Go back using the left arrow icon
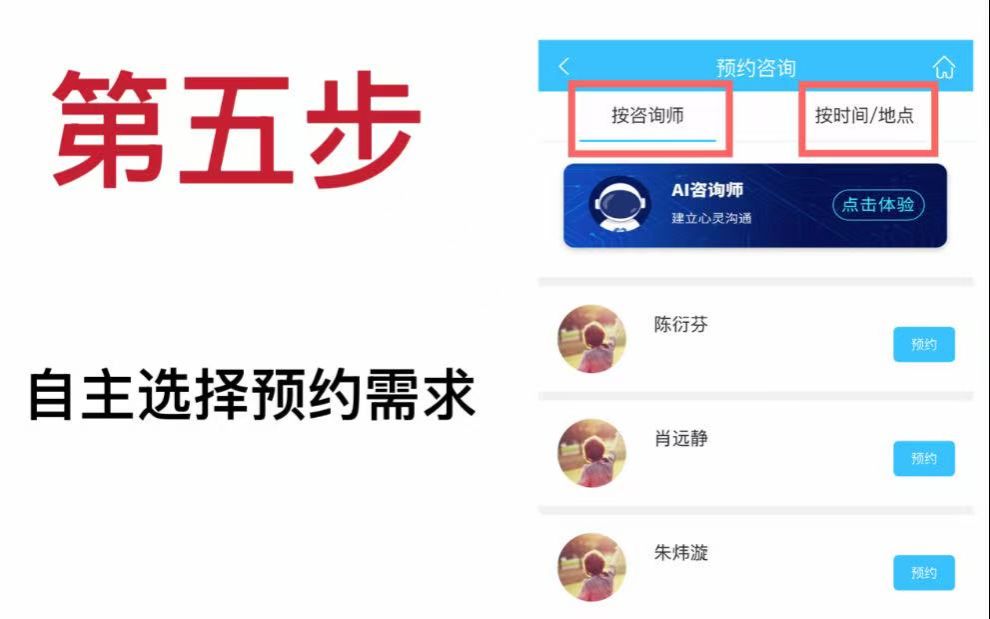 (564, 66)
